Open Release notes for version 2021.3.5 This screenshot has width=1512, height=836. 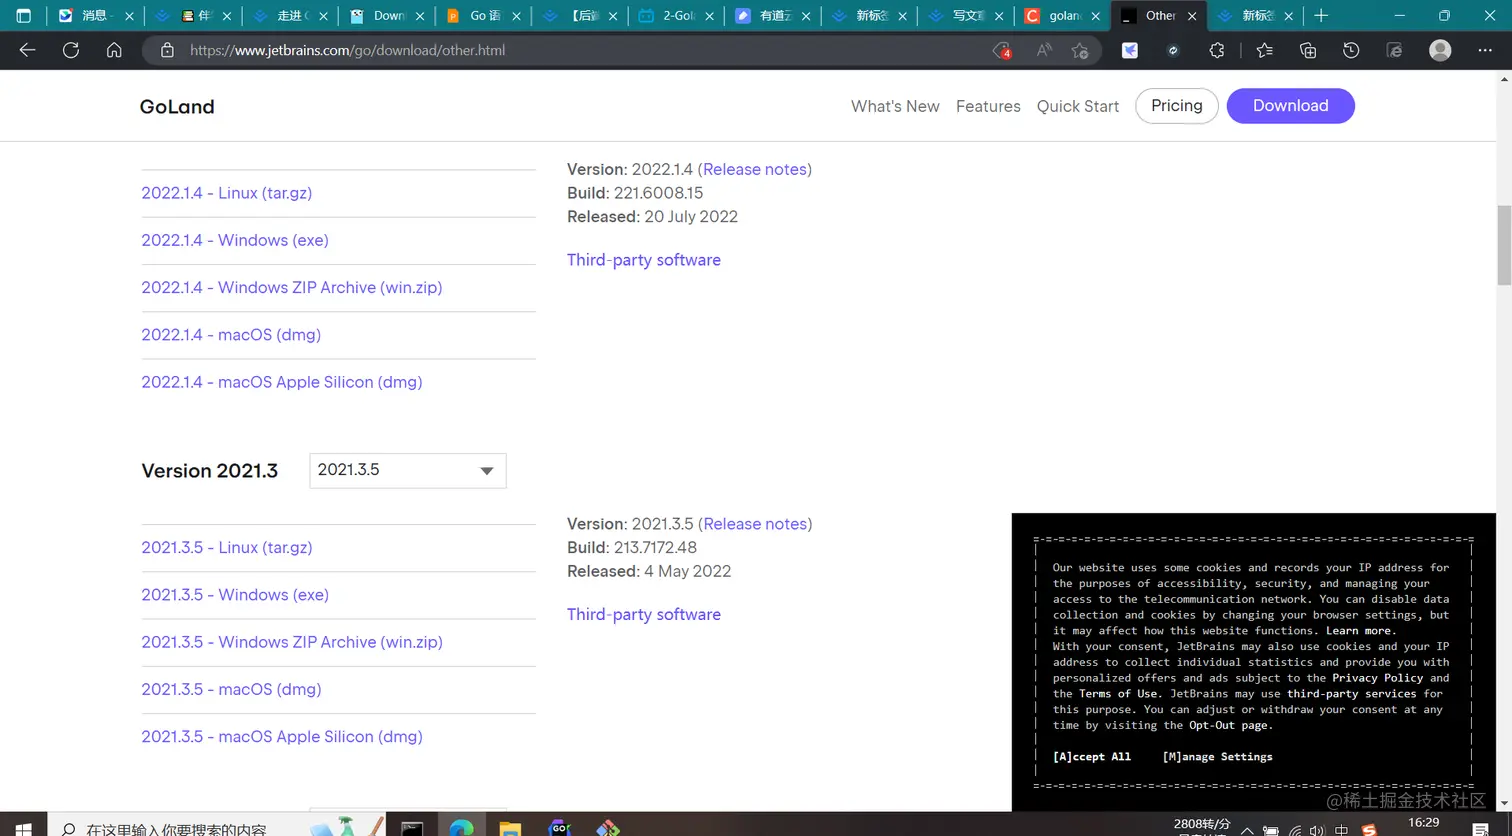point(755,524)
